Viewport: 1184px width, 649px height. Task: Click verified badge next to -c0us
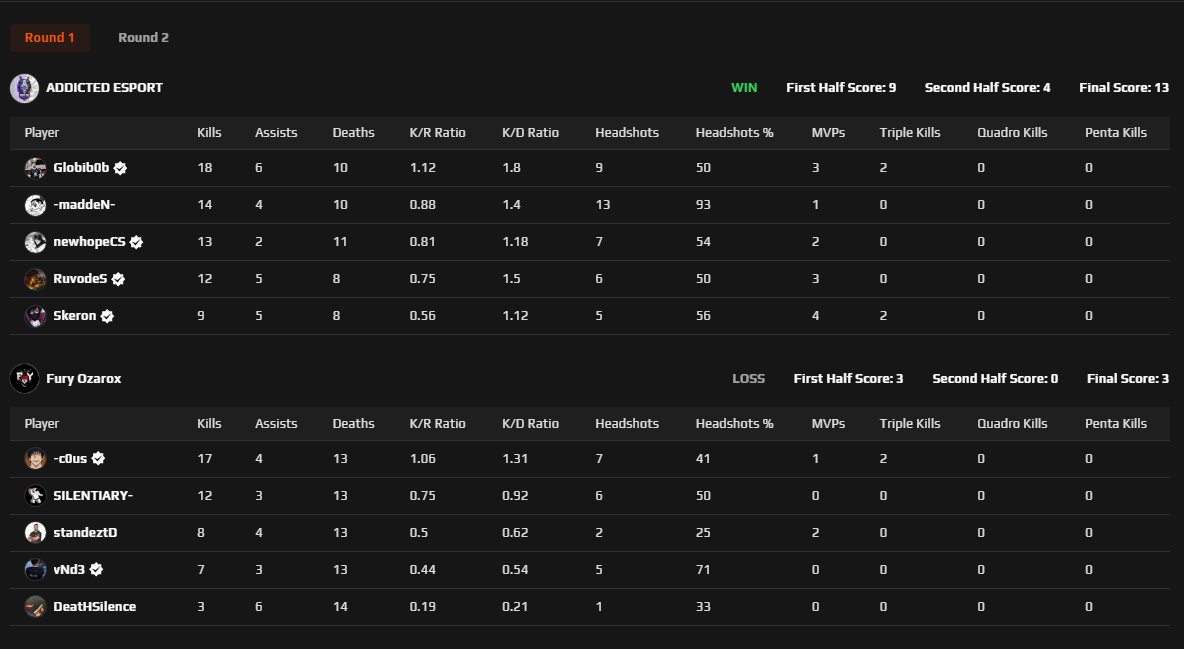click(98, 459)
